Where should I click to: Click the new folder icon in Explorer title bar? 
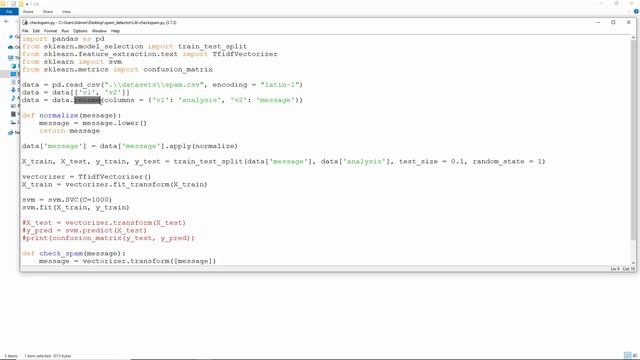21,4
